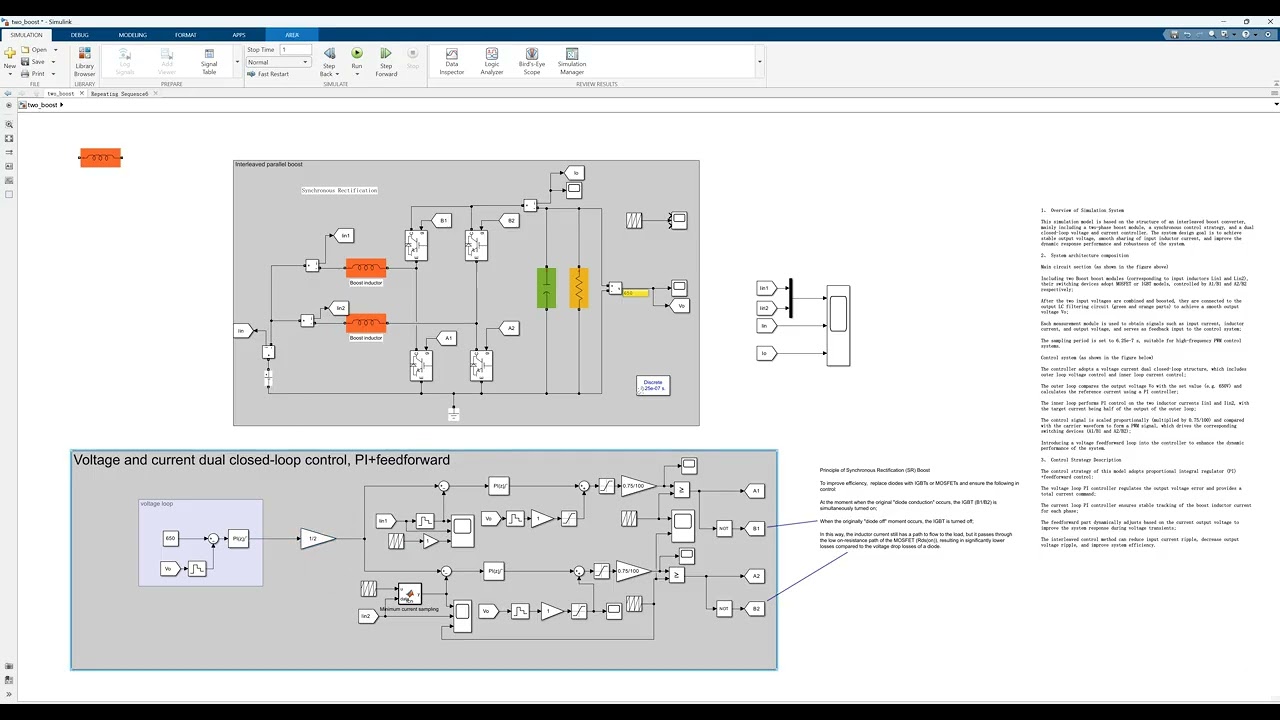Click the A1 Goto block in control area
Screen dimensions: 1280x720
coord(754,491)
